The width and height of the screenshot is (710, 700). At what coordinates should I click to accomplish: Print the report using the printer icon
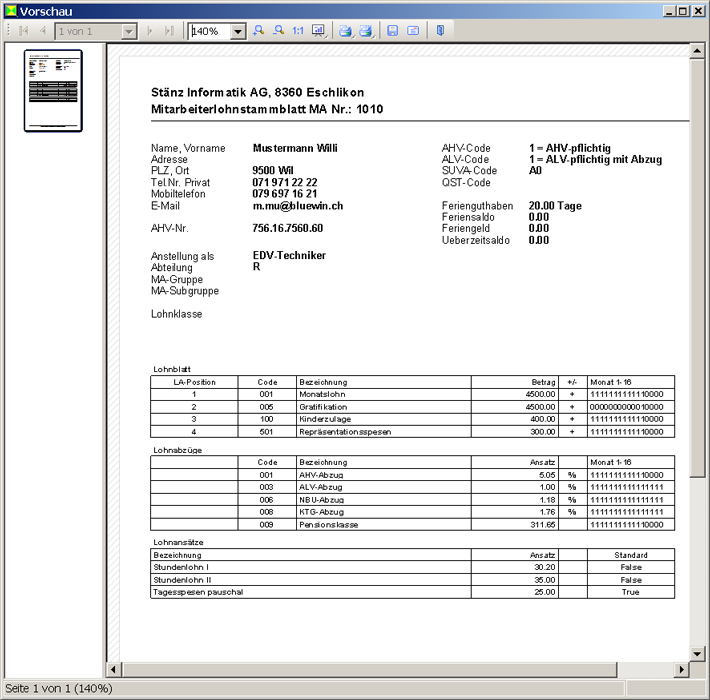coord(345,31)
